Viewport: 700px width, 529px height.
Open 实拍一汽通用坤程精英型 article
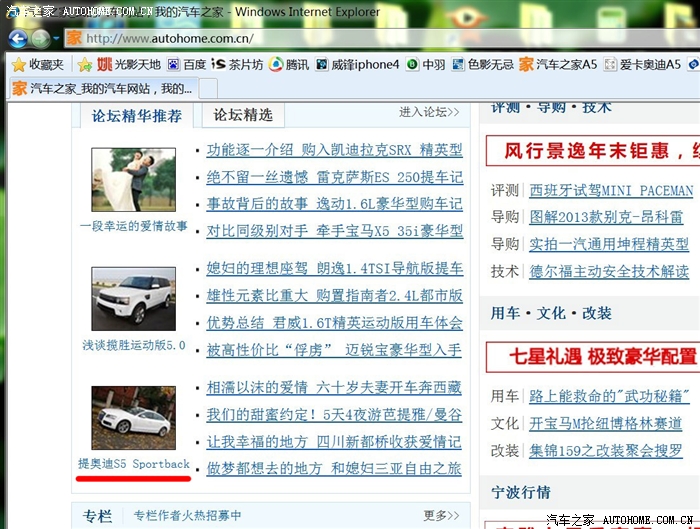[x=609, y=244]
